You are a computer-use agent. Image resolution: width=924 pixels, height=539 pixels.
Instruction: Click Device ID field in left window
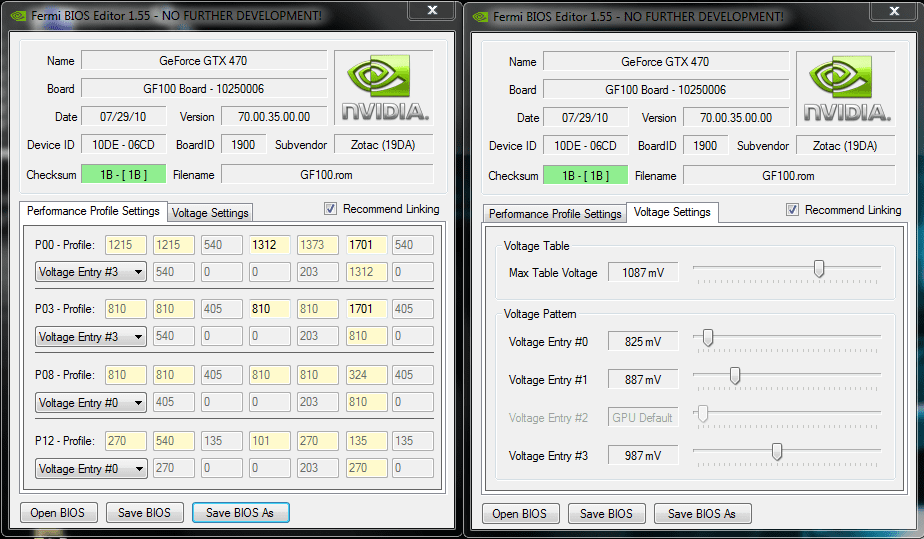124,144
